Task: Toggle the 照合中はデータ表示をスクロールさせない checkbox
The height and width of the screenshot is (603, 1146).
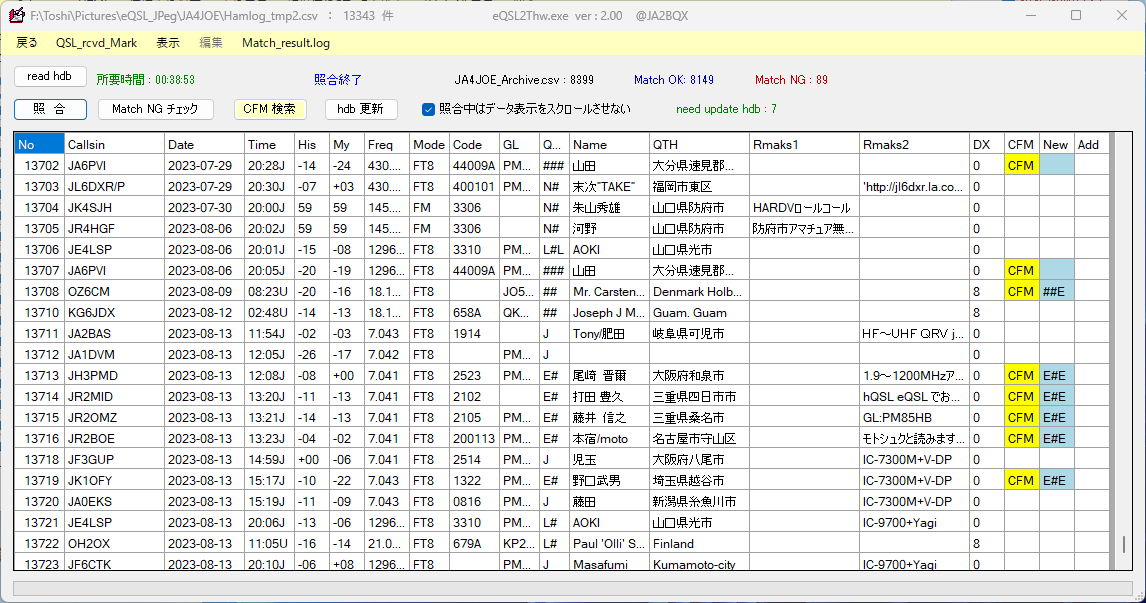Action: tap(429, 110)
